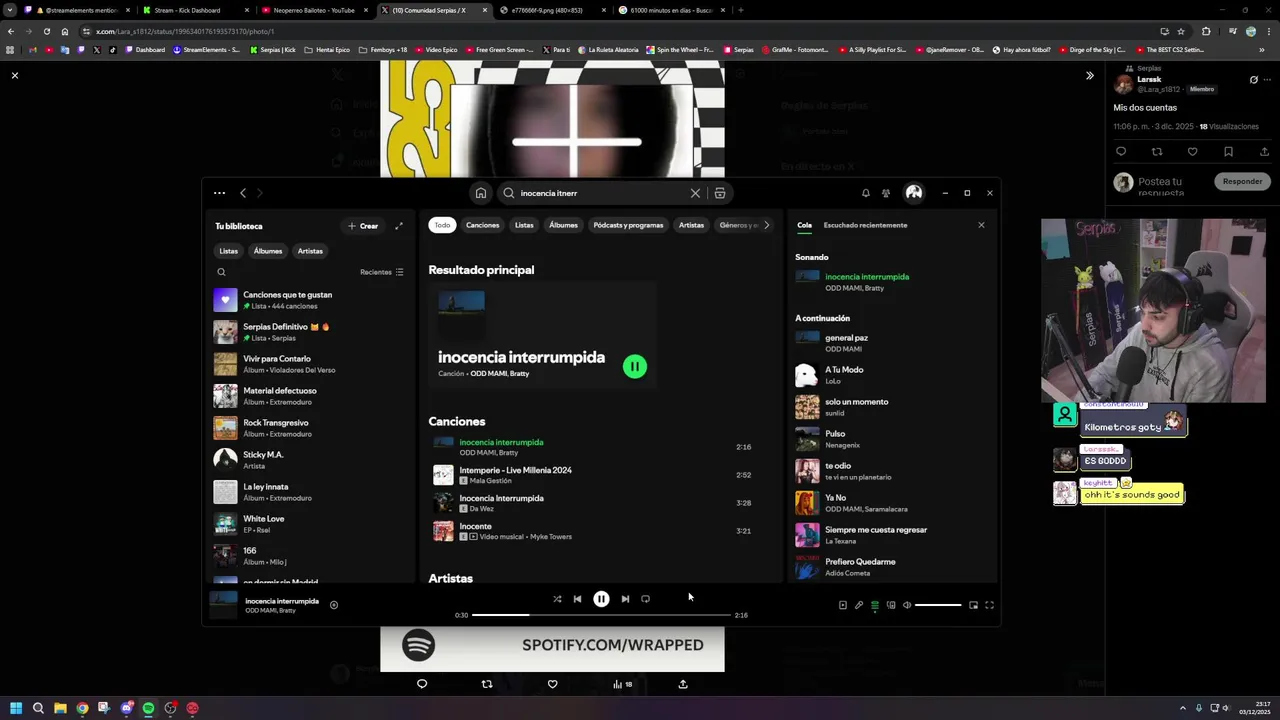This screenshot has height=720, width=1280.
Task: Close the X photo viewer
Action: [15, 75]
